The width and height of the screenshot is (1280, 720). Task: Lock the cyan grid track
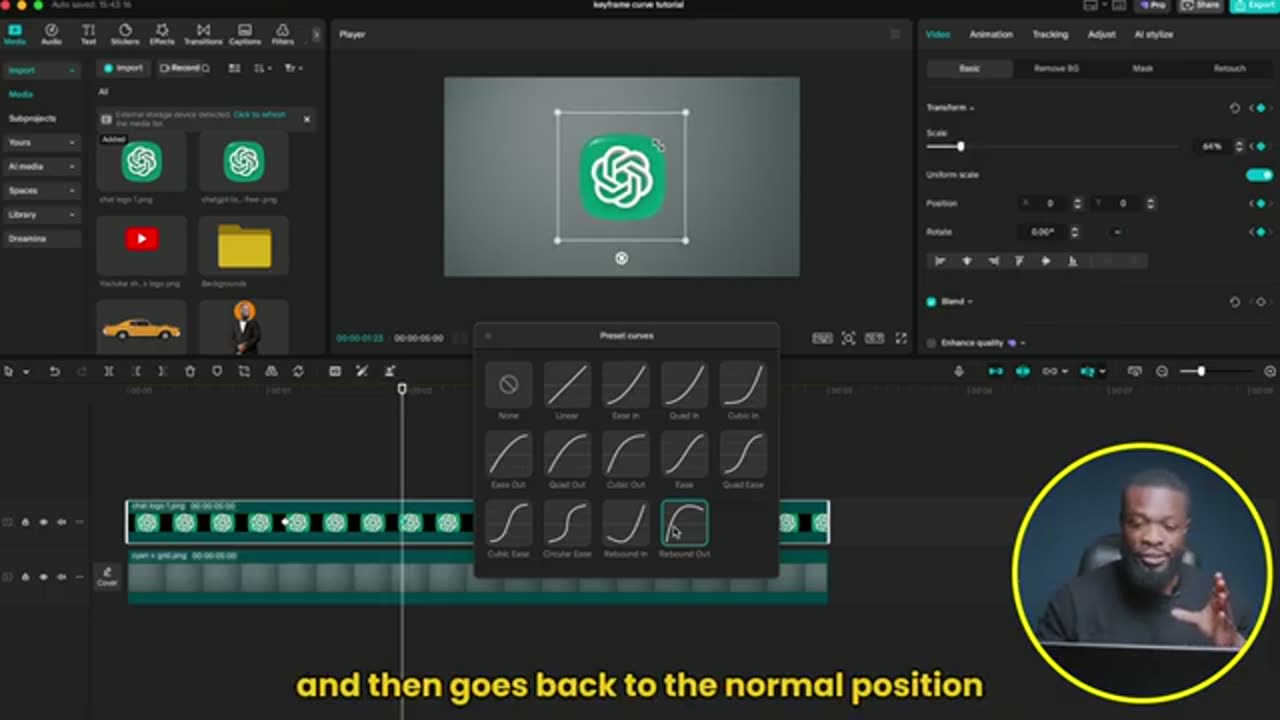point(26,577)
